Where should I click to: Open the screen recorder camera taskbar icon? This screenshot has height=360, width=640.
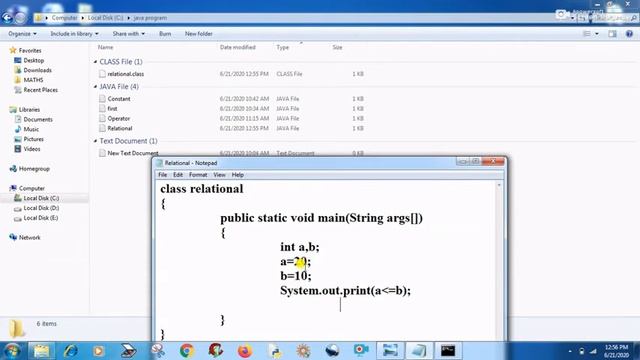coord(361,351)
